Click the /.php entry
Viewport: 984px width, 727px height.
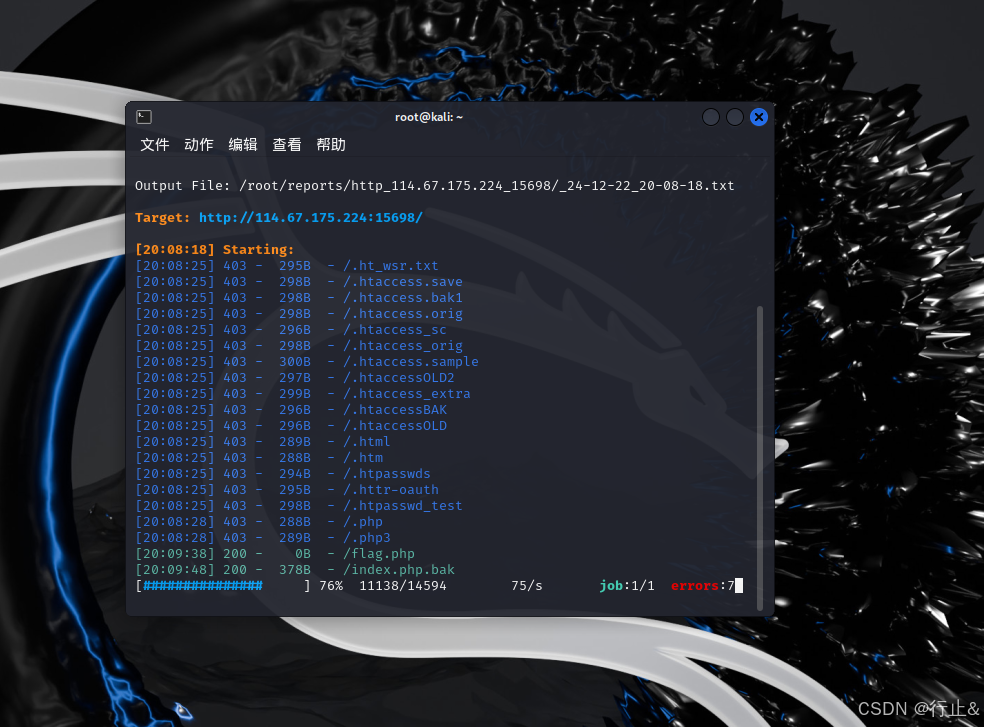[363, 522]
